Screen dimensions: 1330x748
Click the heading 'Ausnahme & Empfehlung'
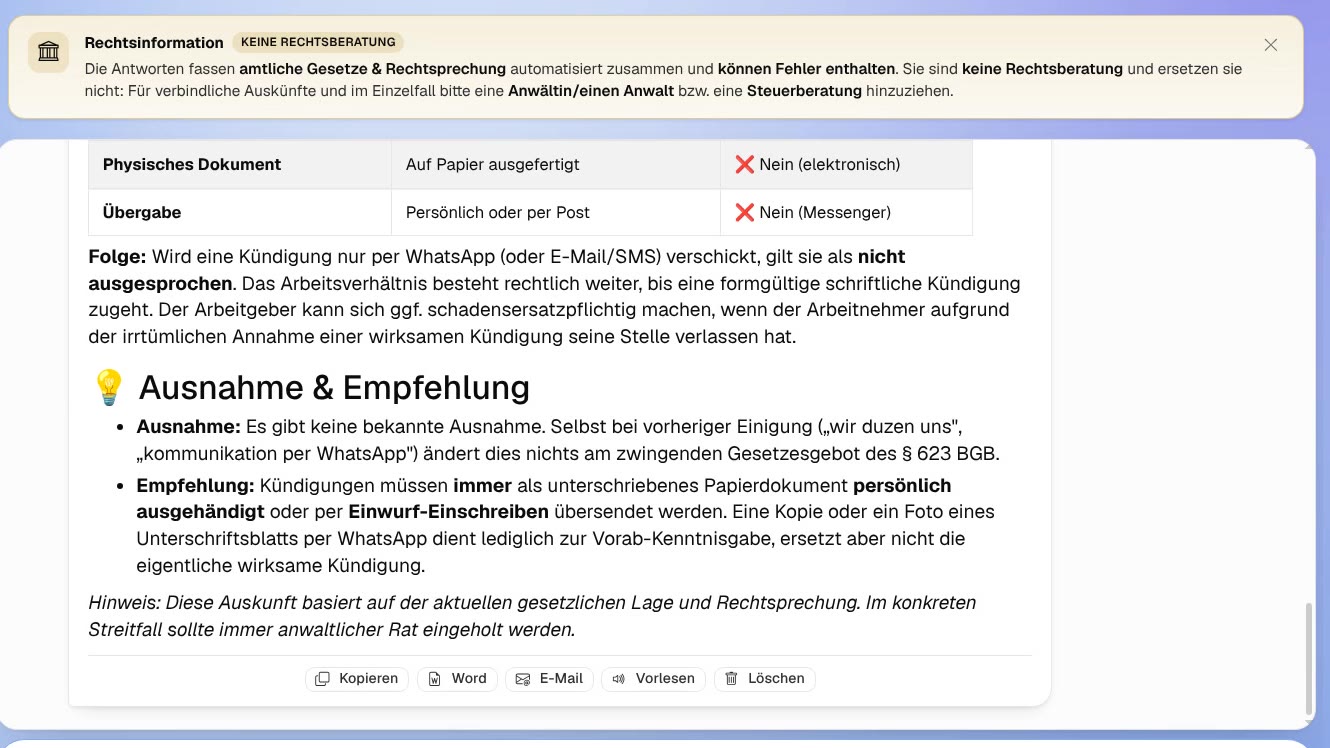pyautogui.click(x=334, y=387)
